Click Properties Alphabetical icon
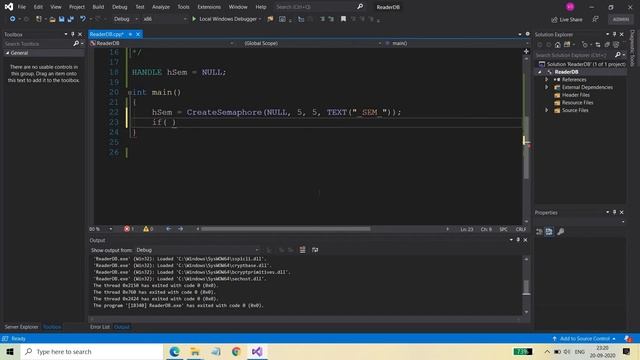640x360 pixels. (x=549, y=231)
